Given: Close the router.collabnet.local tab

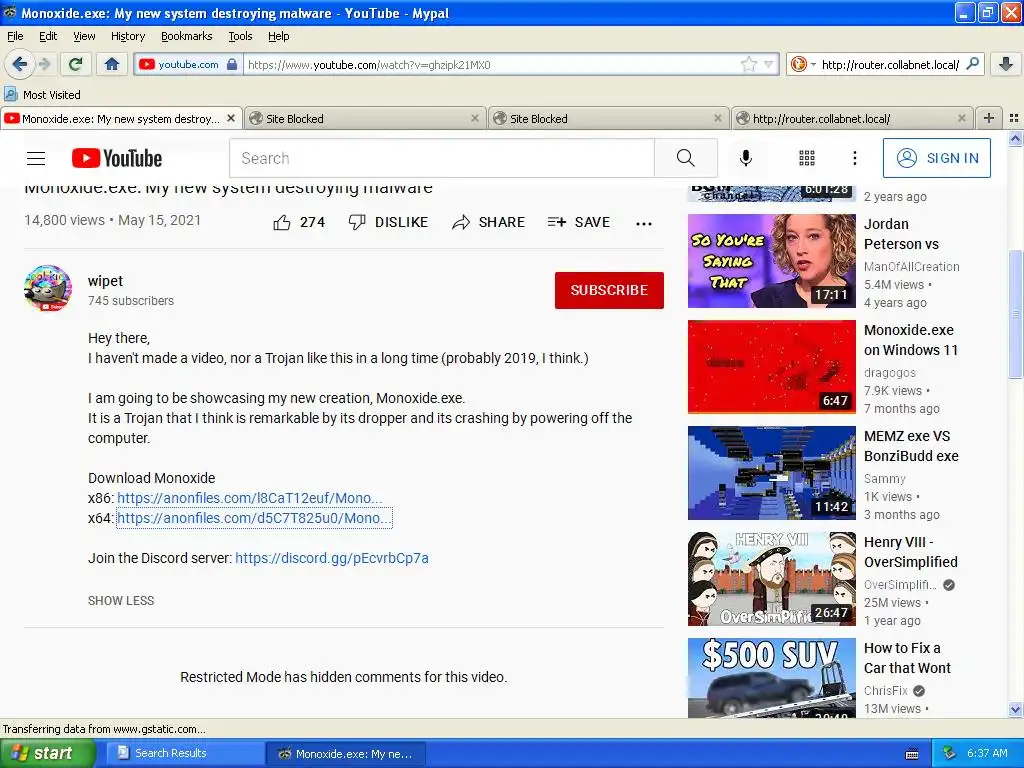Looking at the screenshot, I should point(961,118).
